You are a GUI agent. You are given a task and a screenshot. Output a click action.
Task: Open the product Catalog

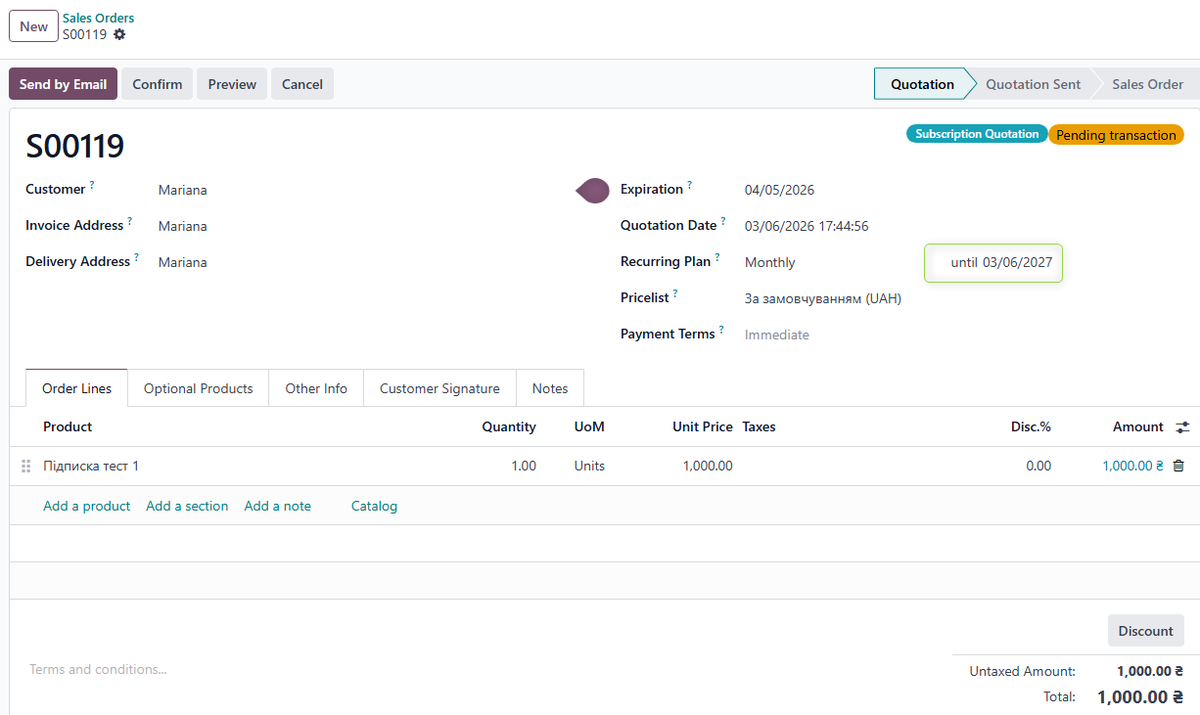pos(373,506)
